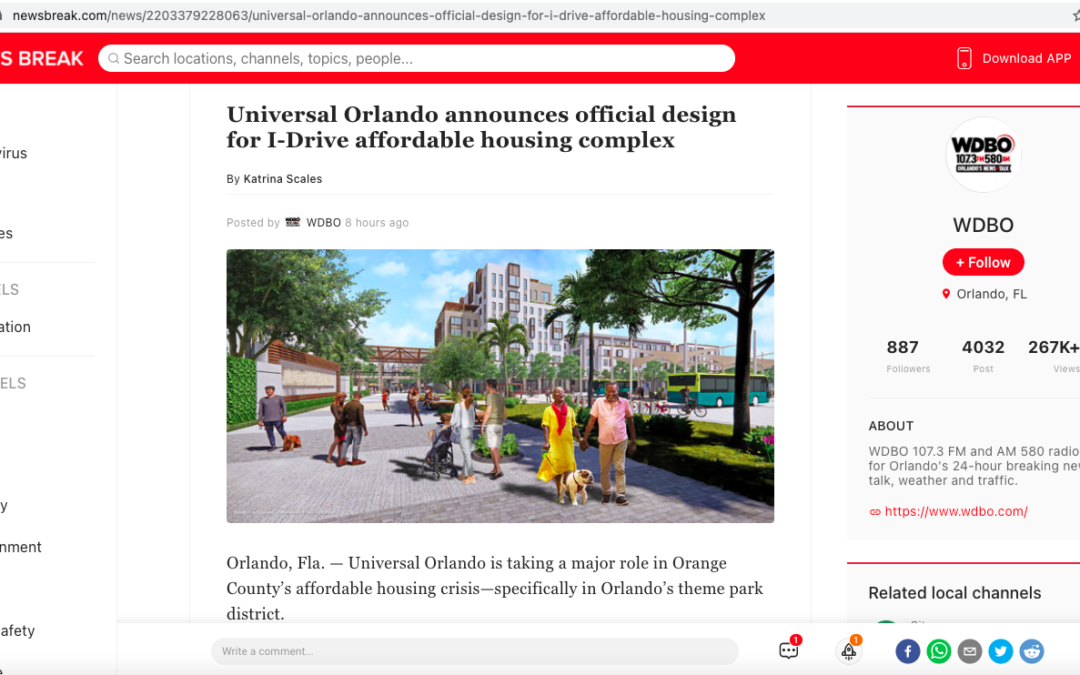Click the Write a comment field
The width and height of the screenshot is (1080, 675).
coord(475,651)
